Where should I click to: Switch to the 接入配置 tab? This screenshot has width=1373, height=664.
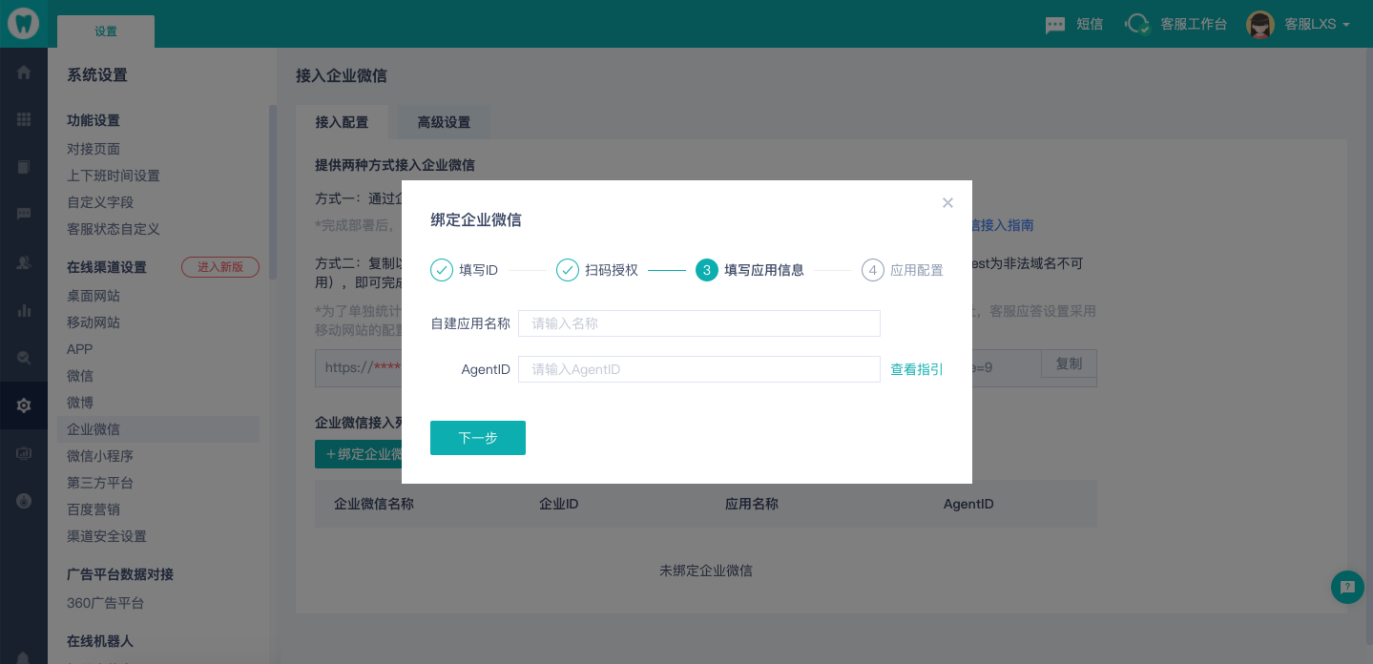(x=342, y=122)
